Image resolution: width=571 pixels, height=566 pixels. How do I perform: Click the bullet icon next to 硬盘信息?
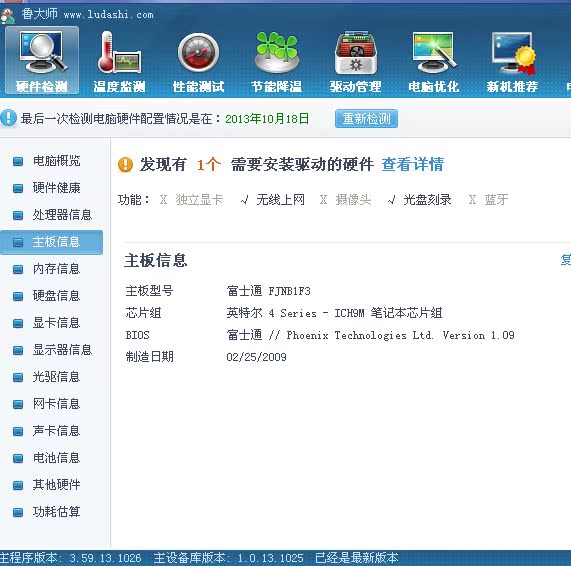(18, 296)
